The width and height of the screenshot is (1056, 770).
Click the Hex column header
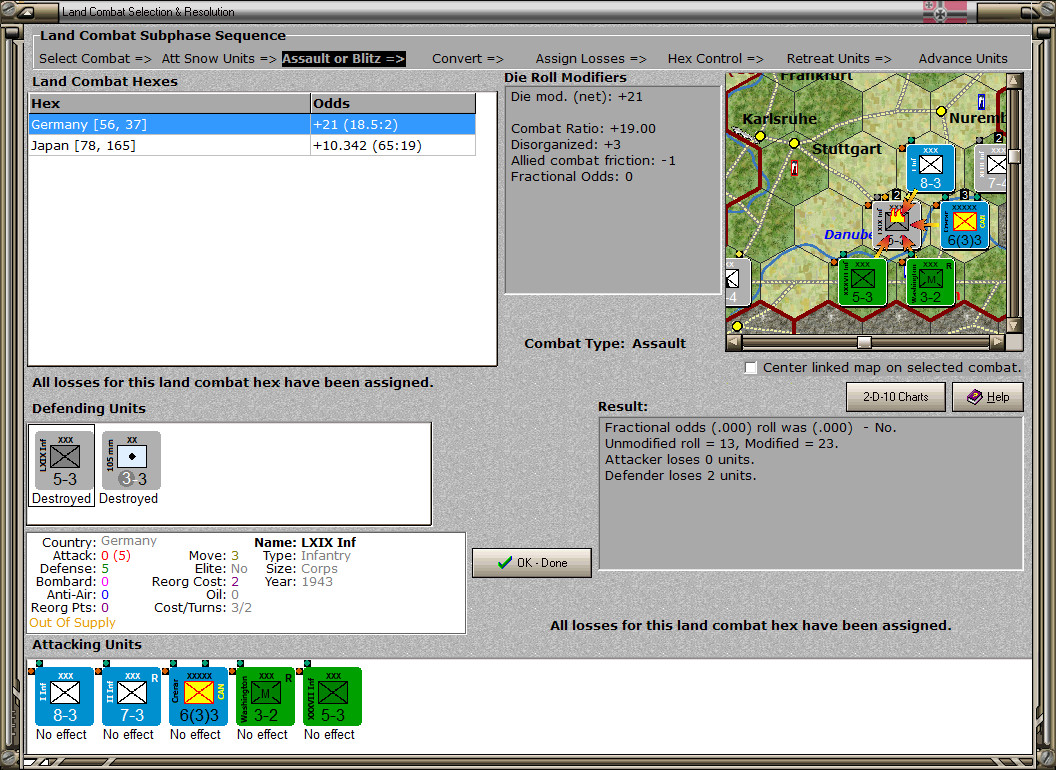(x=169, y=103)
